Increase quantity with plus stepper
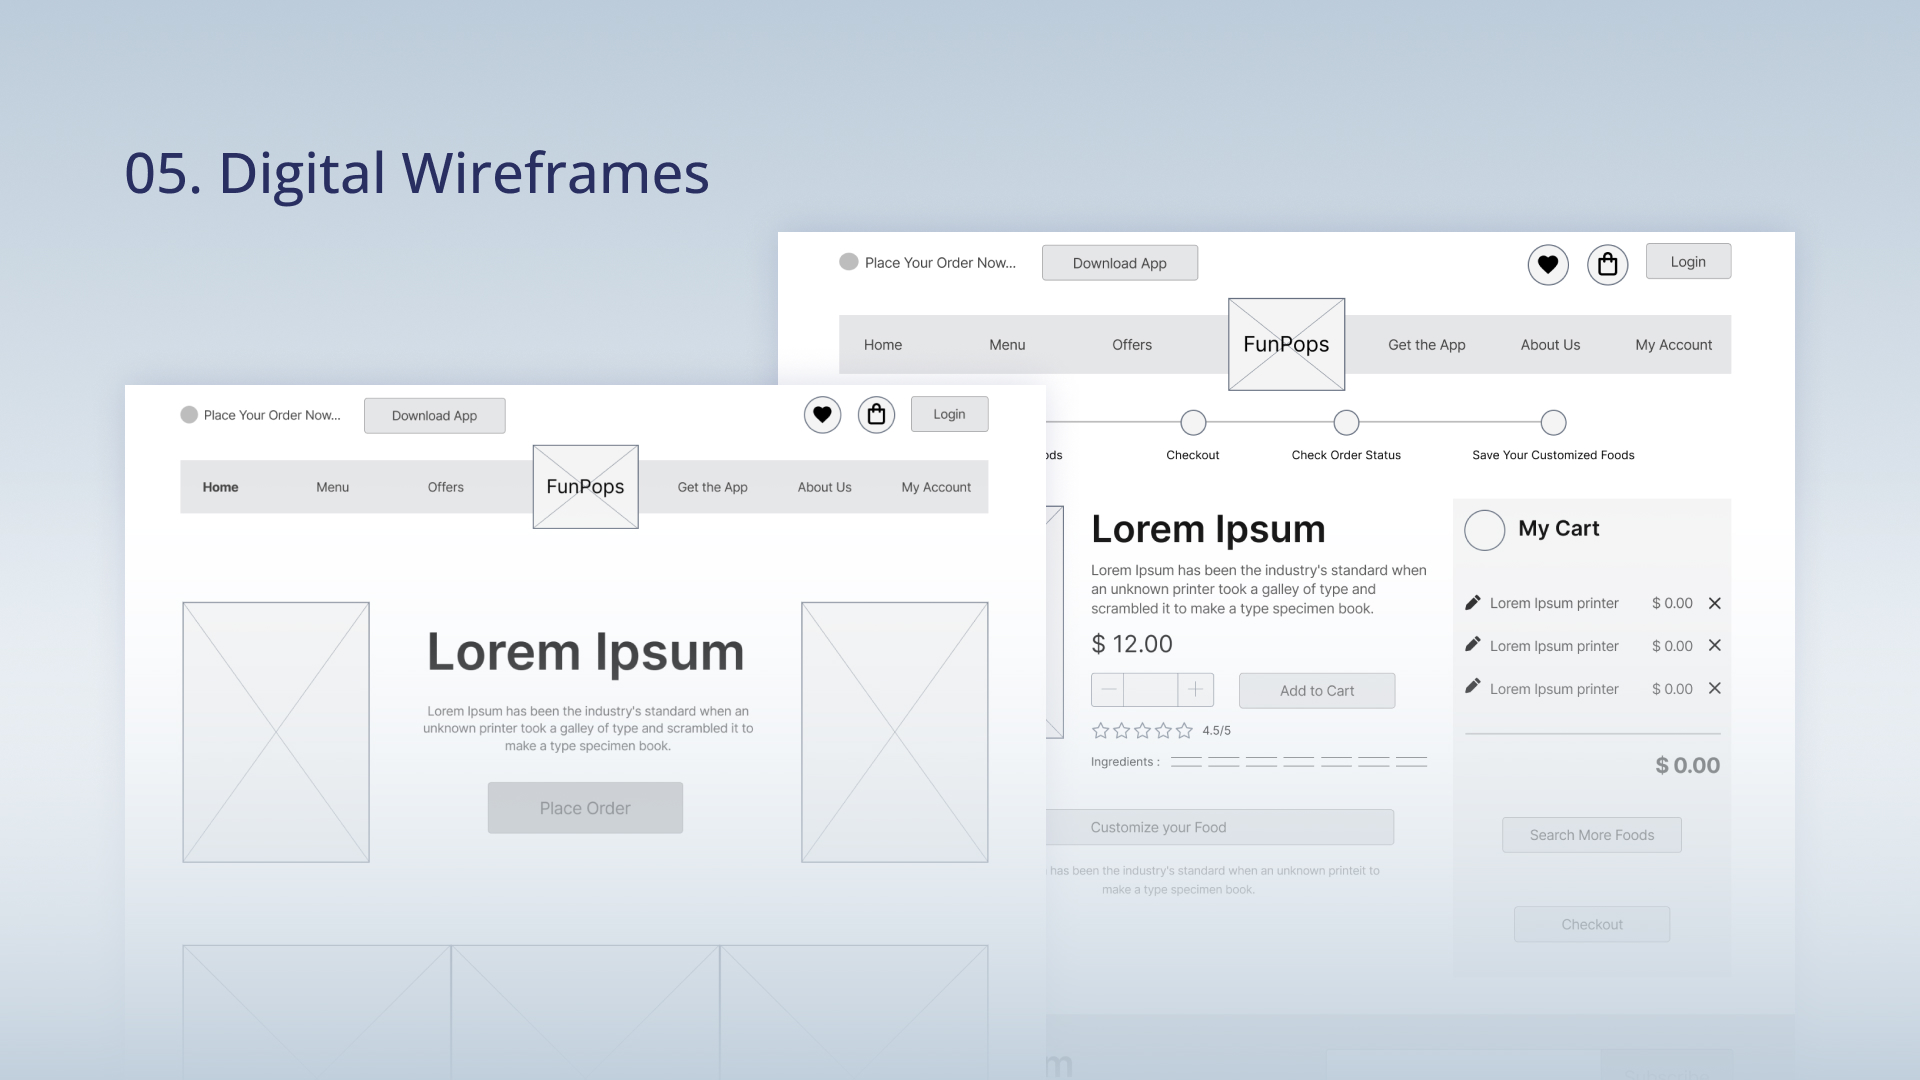The height and width of the screenshot is (1080, 1920). (x=1195, y=690)
